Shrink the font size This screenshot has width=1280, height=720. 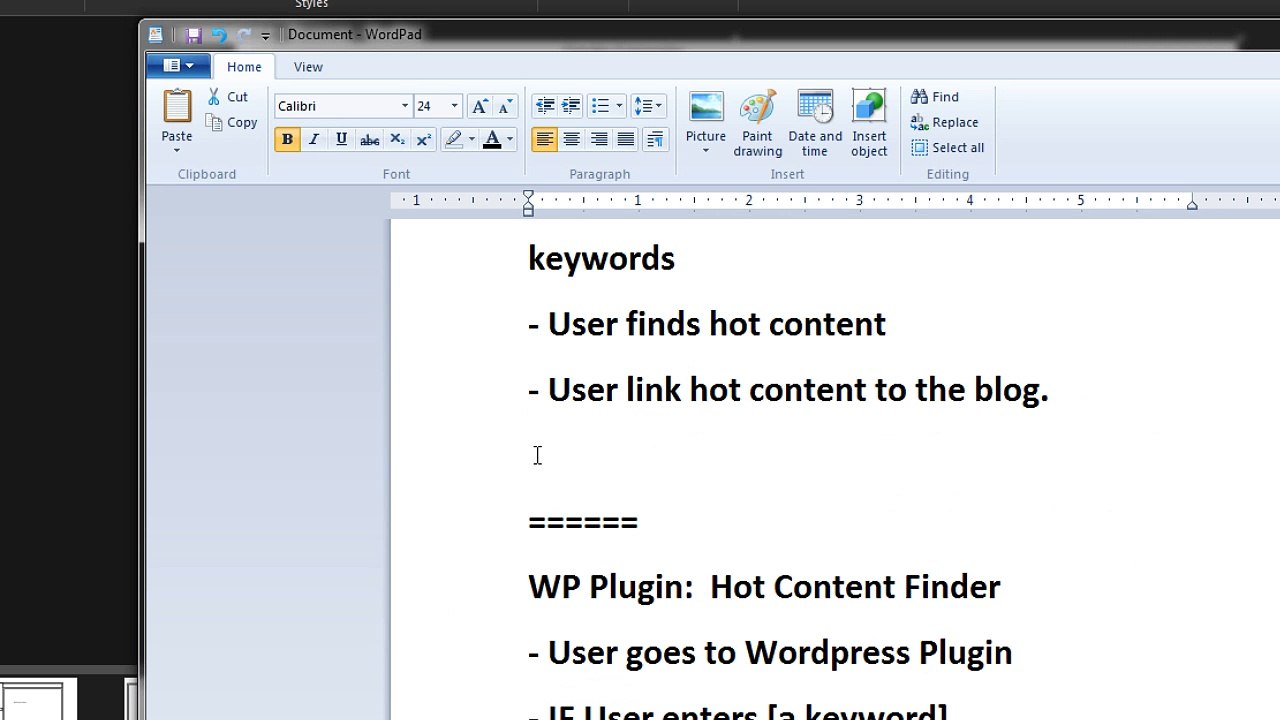tap(505, 106)
